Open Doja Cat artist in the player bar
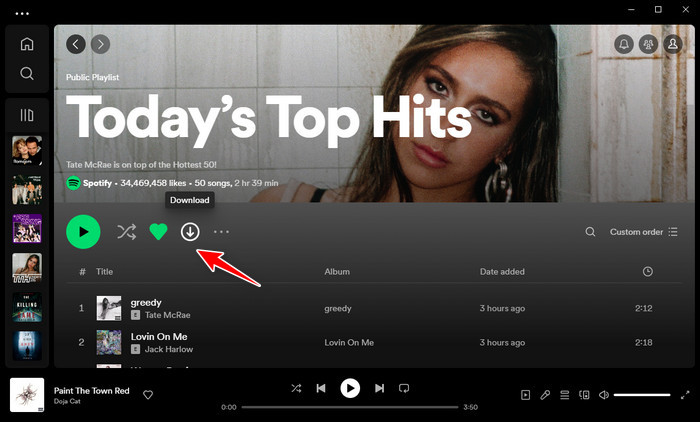Viewport: 700px width, 422px height. (x=67, y=401)
